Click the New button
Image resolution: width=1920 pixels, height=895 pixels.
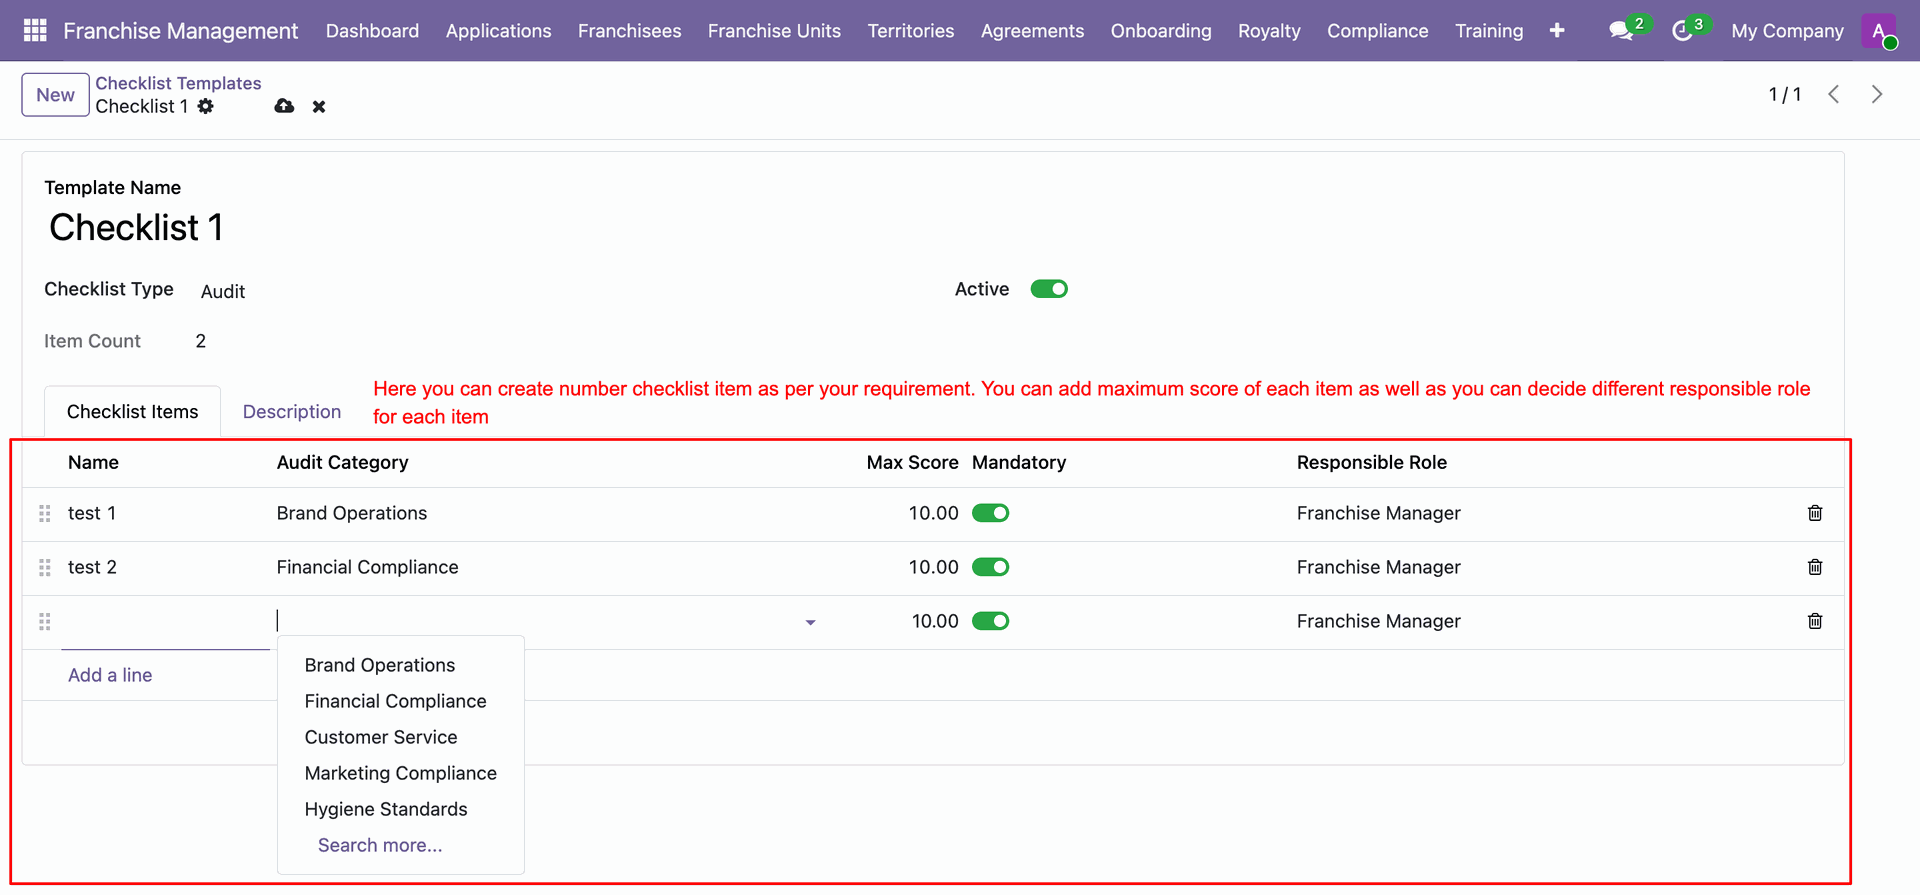point(55,95)
